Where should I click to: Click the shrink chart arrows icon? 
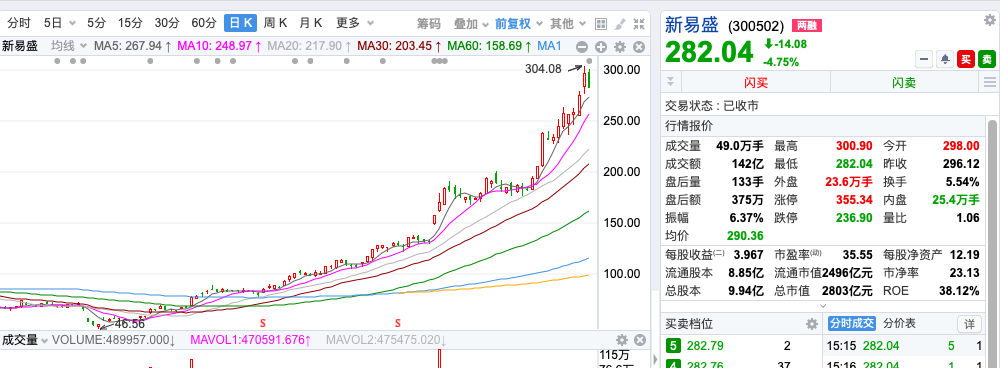(639, 24)
